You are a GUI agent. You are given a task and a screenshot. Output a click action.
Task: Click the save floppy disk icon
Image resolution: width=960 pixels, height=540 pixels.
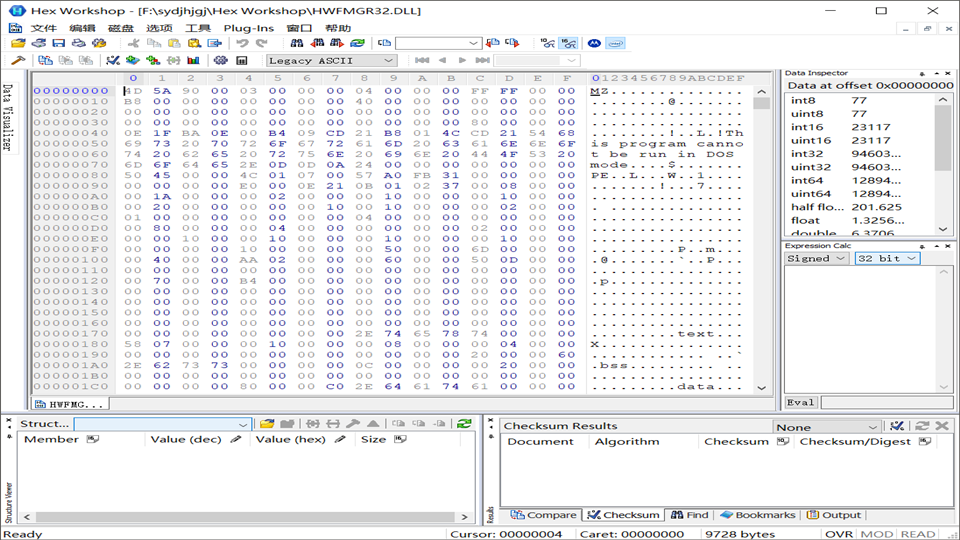[58, 43]
